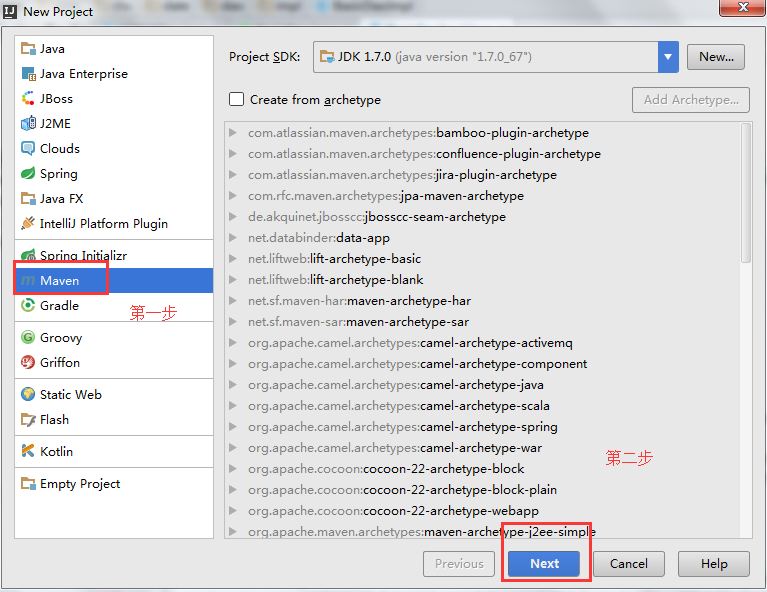Expand jira-plugin-archetype node

[x=233, y=175]
